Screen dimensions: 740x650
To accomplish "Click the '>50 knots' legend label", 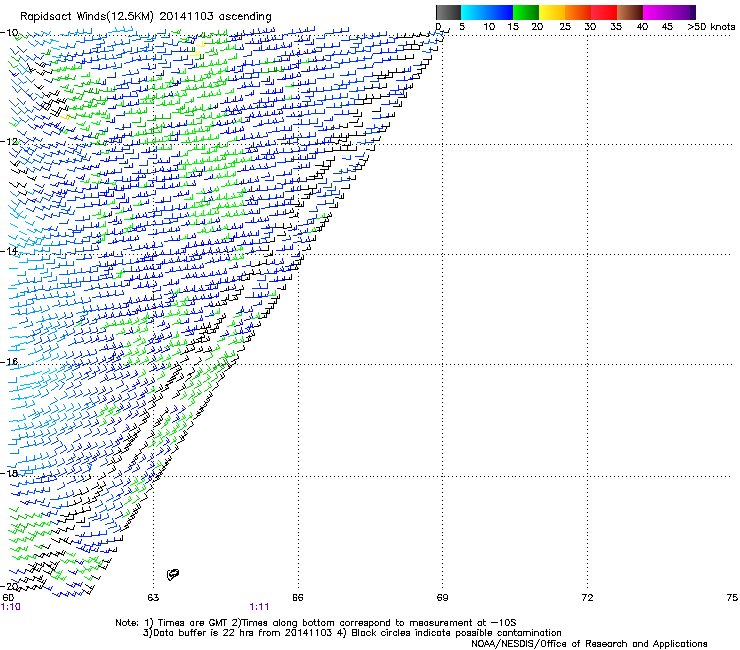I will (x=711, y=27).
